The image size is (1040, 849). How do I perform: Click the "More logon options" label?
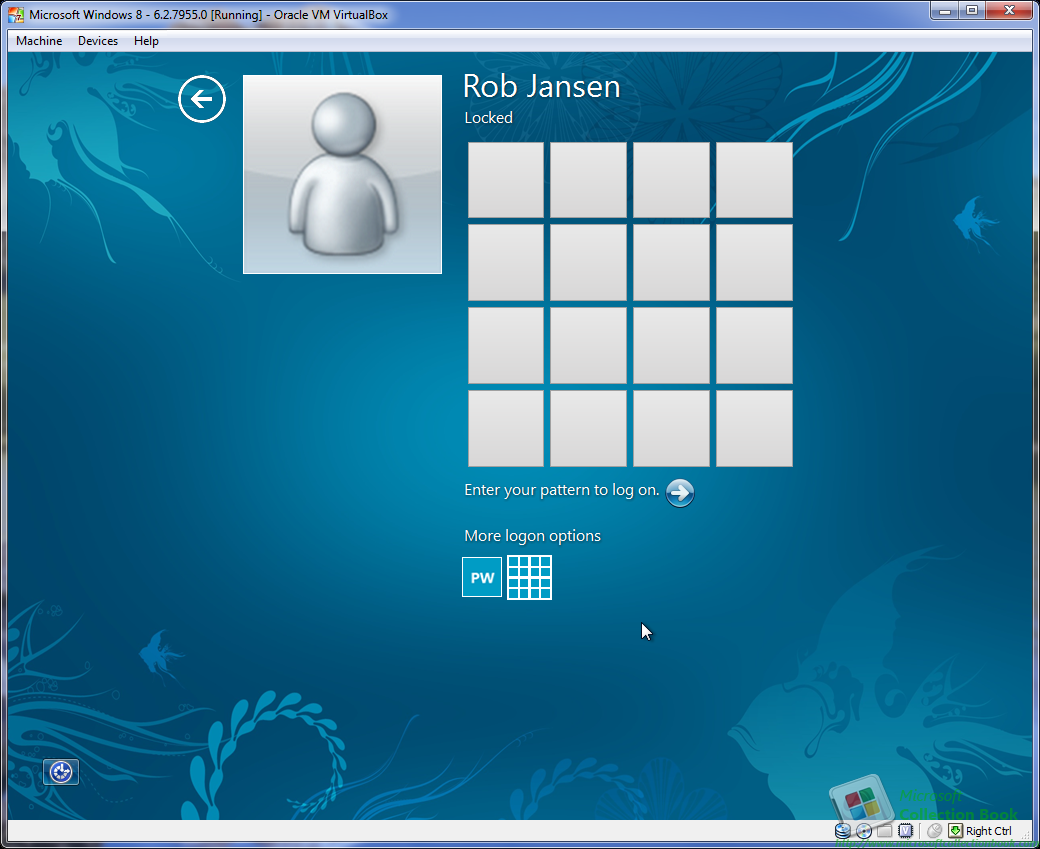coord(533,536)
